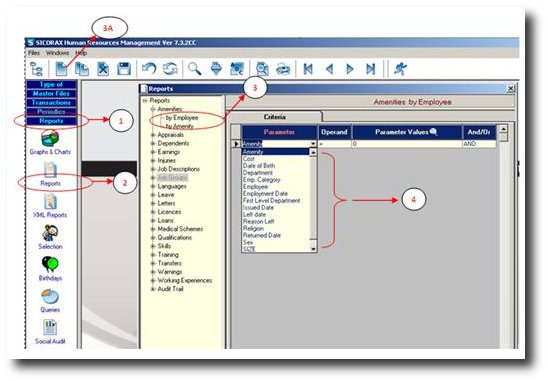This screenshot has width=548, height=382.
Task: Collapse the Amenities tree node
Action: 153,109
